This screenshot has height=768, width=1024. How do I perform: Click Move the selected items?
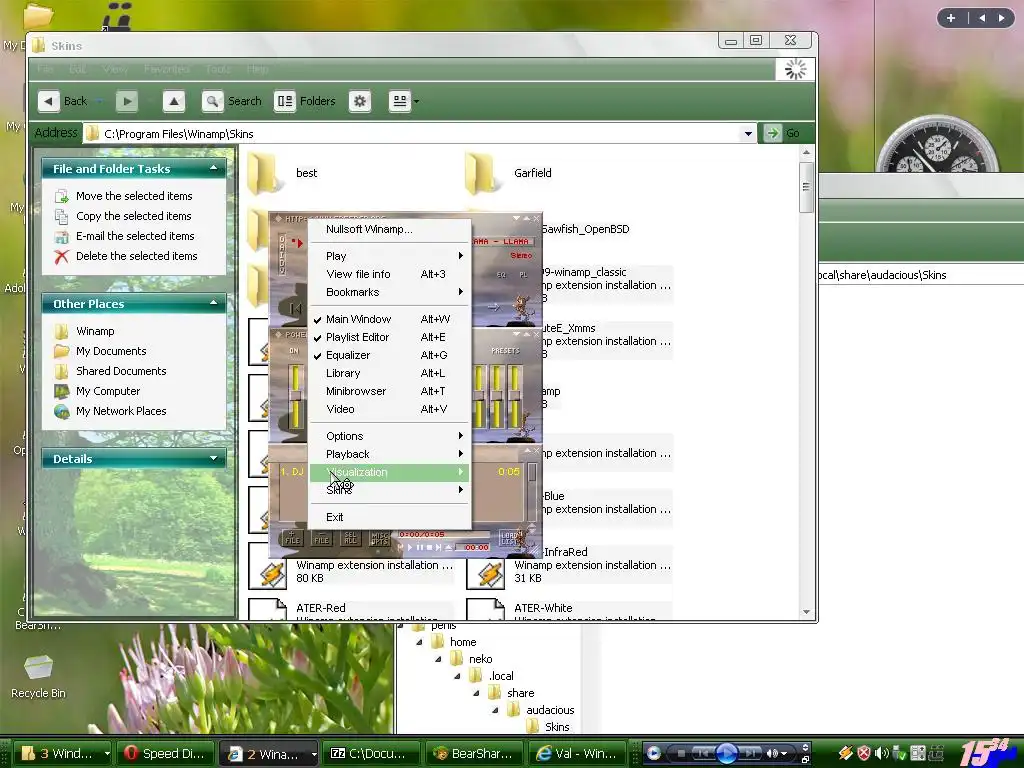(x=134, y=196)
